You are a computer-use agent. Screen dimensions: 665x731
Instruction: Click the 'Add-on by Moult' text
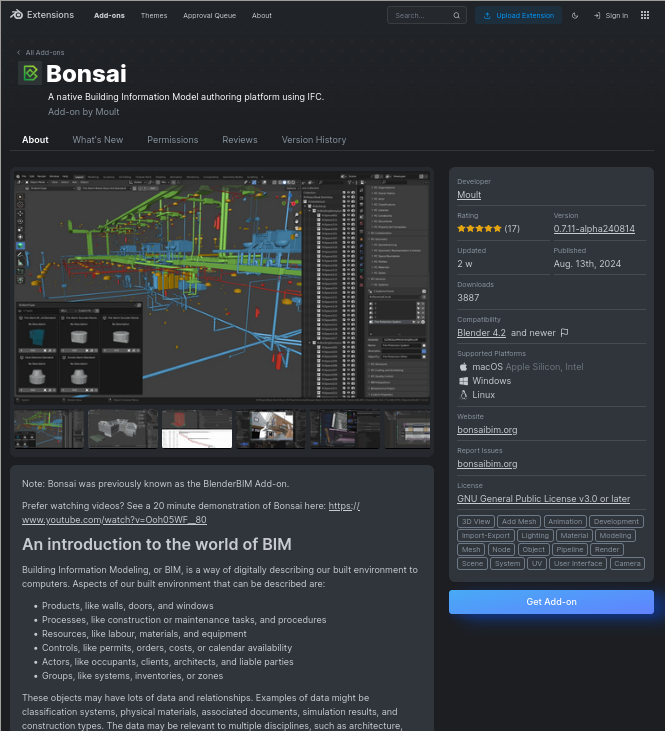click(x=83, y=112)
